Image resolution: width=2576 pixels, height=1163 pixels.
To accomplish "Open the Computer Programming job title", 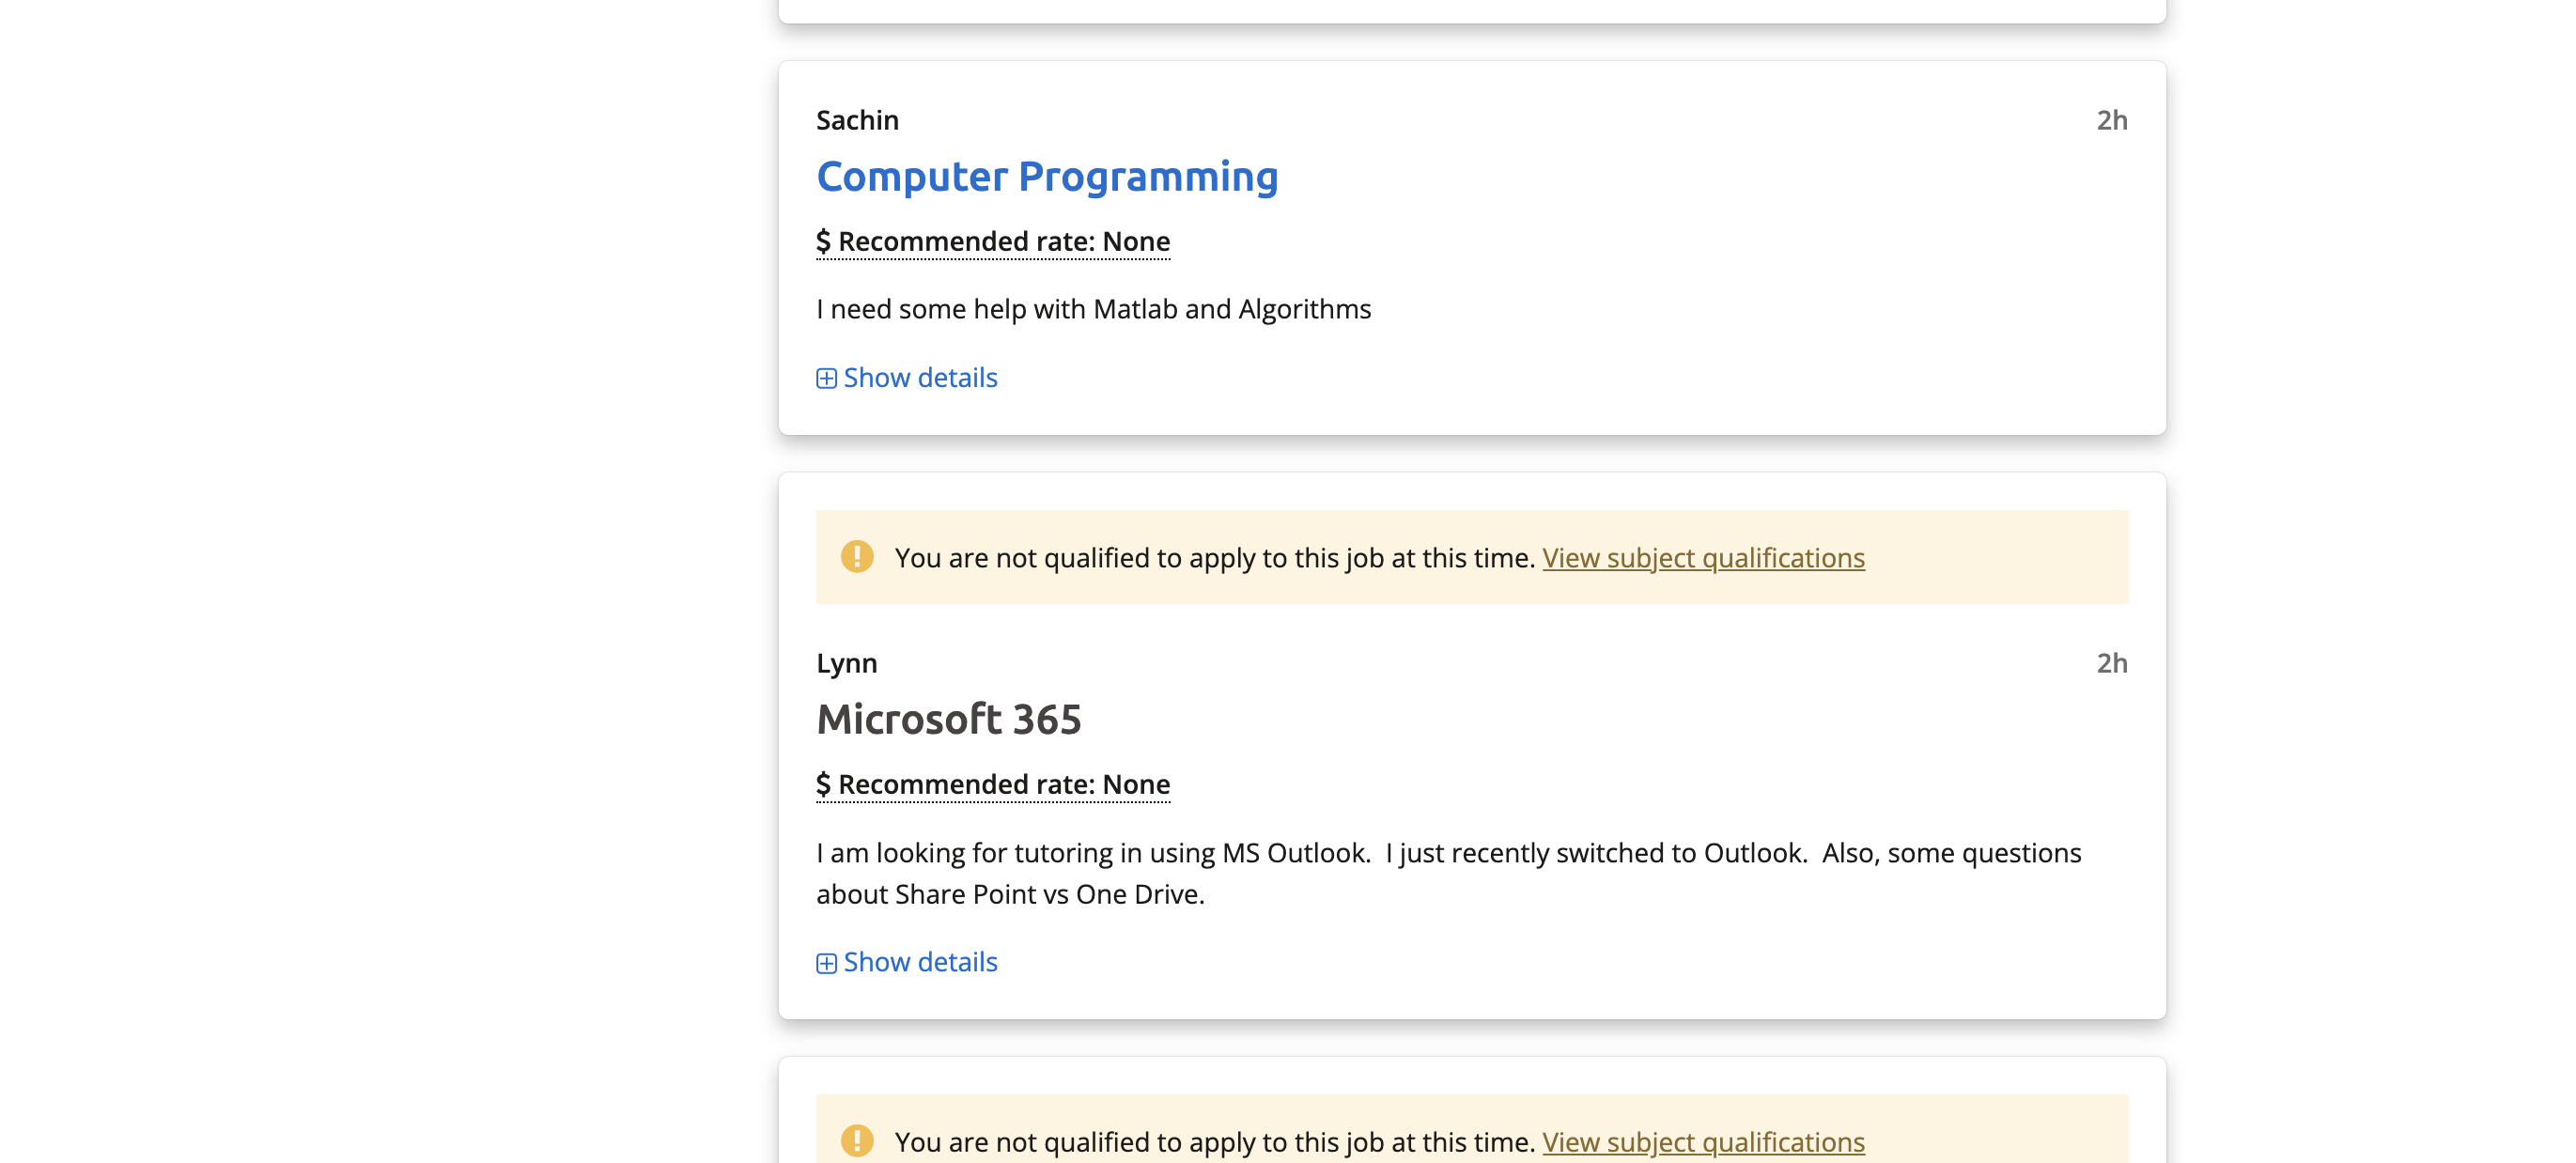I will [x=1046, y=177].
